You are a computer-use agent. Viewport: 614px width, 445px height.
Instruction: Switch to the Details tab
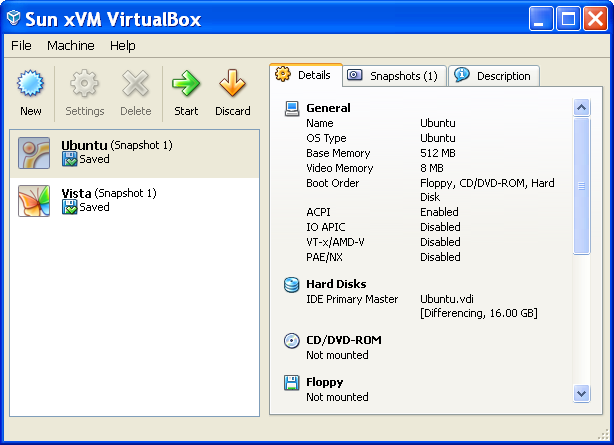306,75
